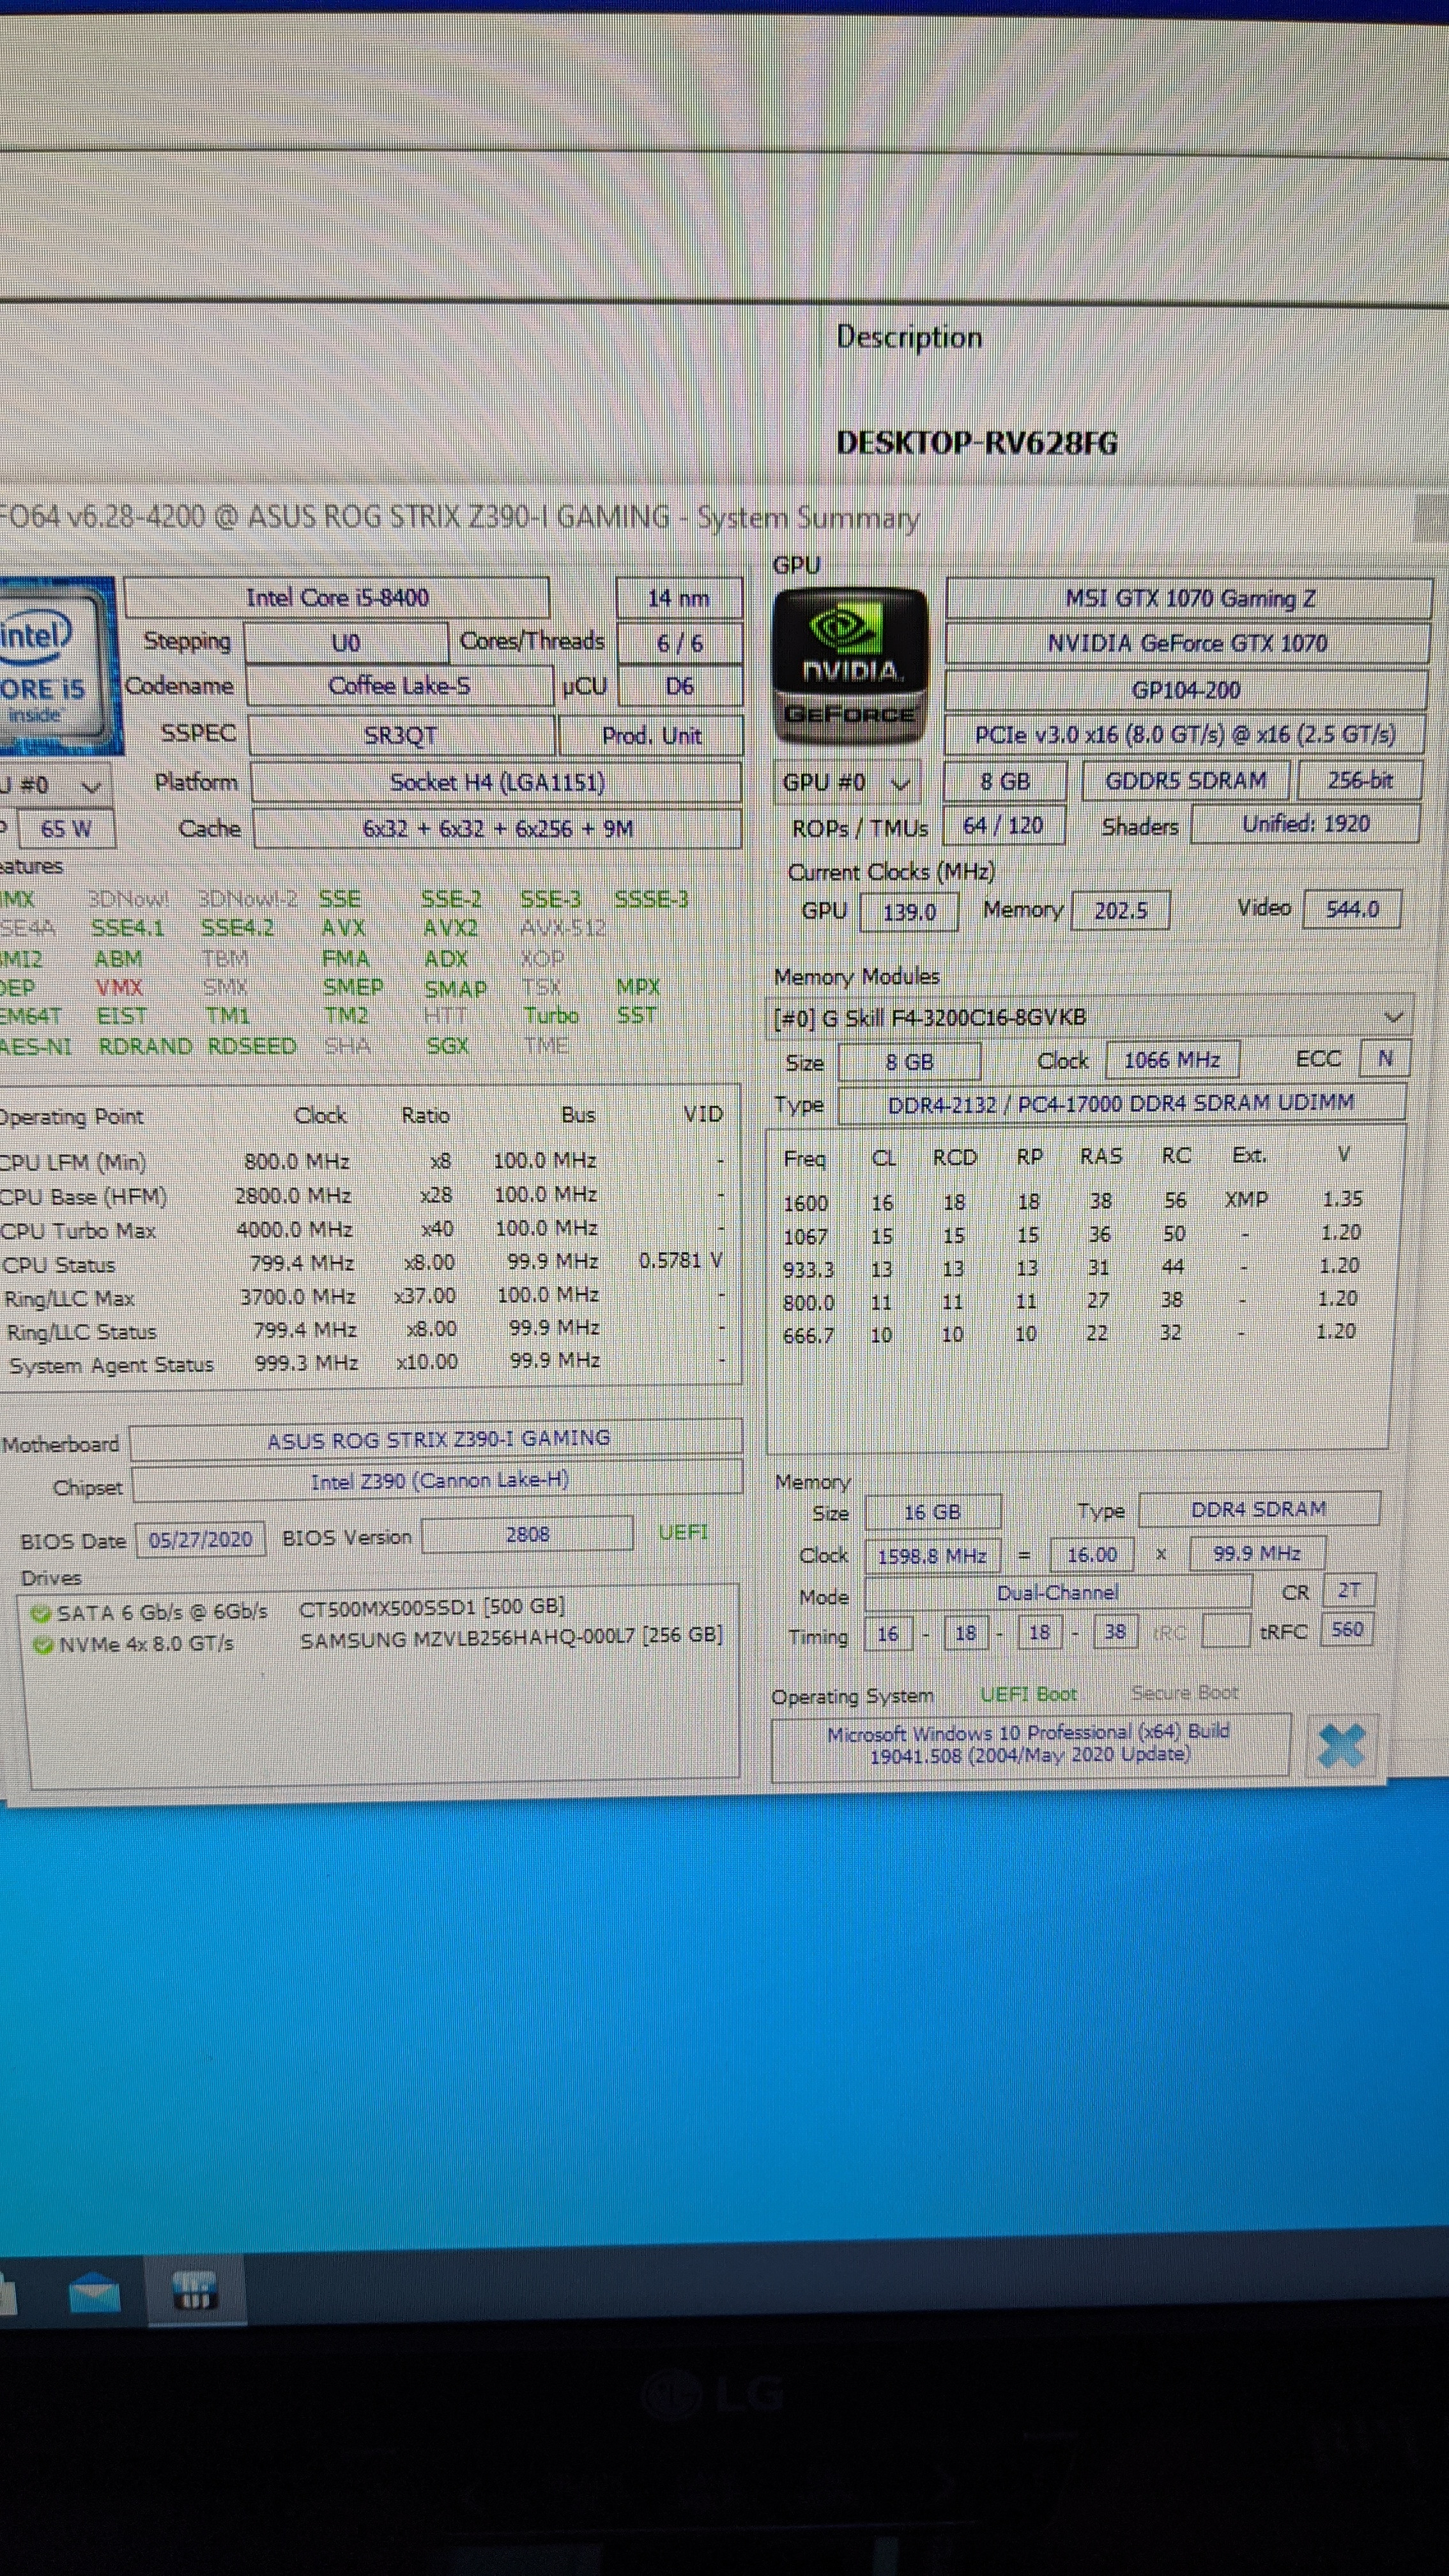
Task: Click the green status icon beside NVMe 4x
Action: (x=43, y=1644)
